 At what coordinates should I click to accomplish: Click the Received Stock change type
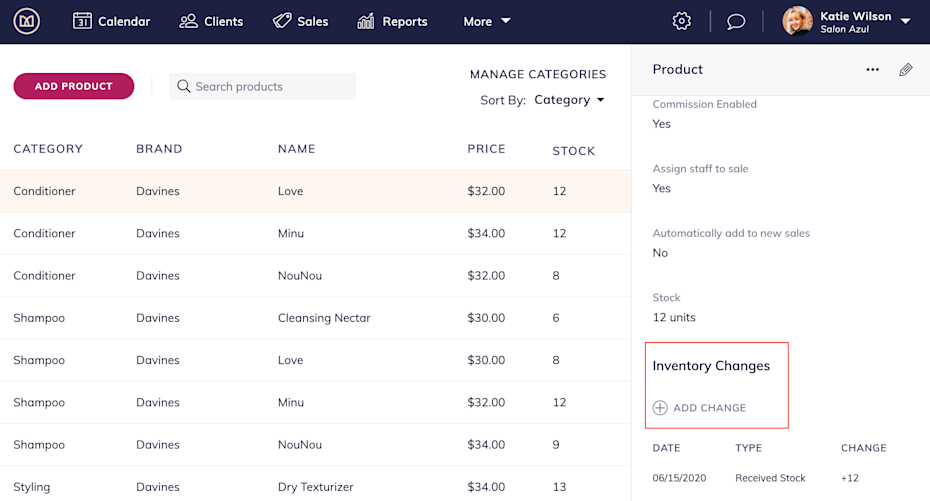(770, 478)
